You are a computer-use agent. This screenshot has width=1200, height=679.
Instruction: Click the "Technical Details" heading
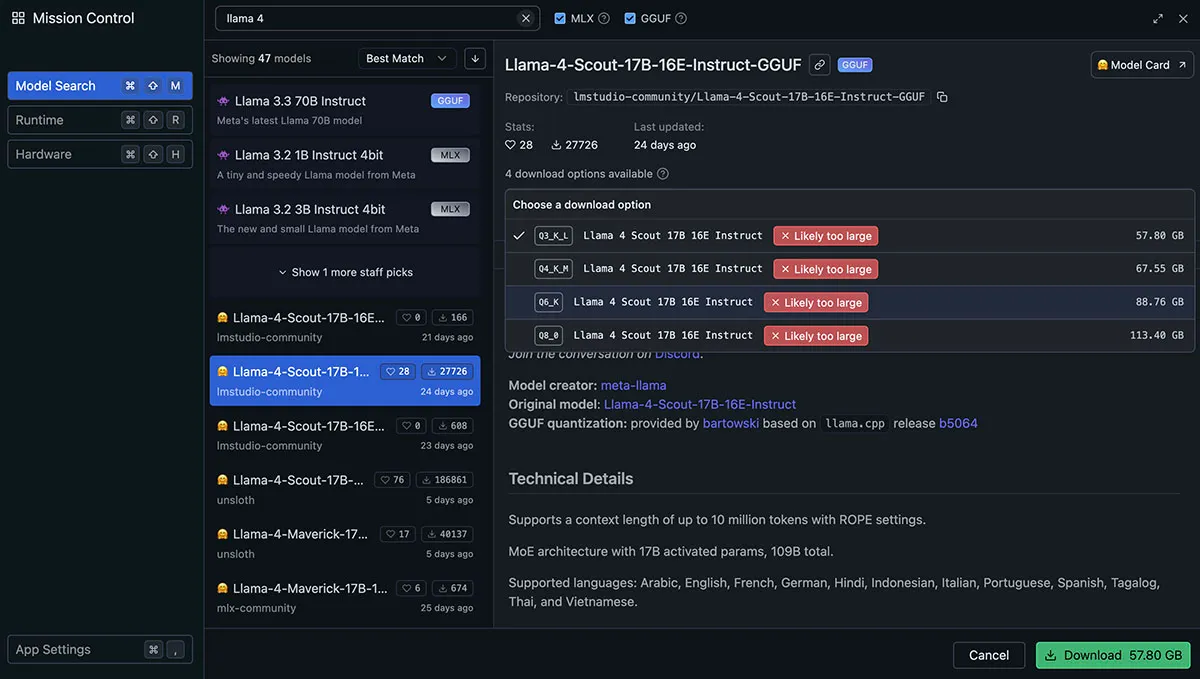coord(571,479)
